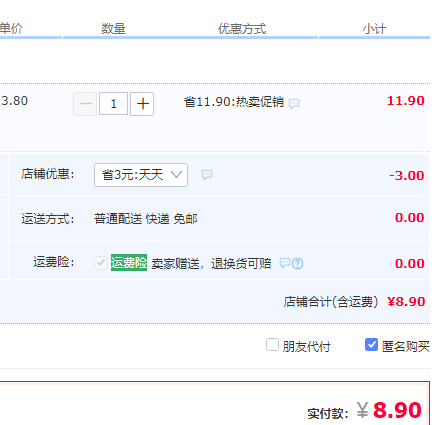Click the 数量 column header
437x425 pixels.
tap(113, 29)
